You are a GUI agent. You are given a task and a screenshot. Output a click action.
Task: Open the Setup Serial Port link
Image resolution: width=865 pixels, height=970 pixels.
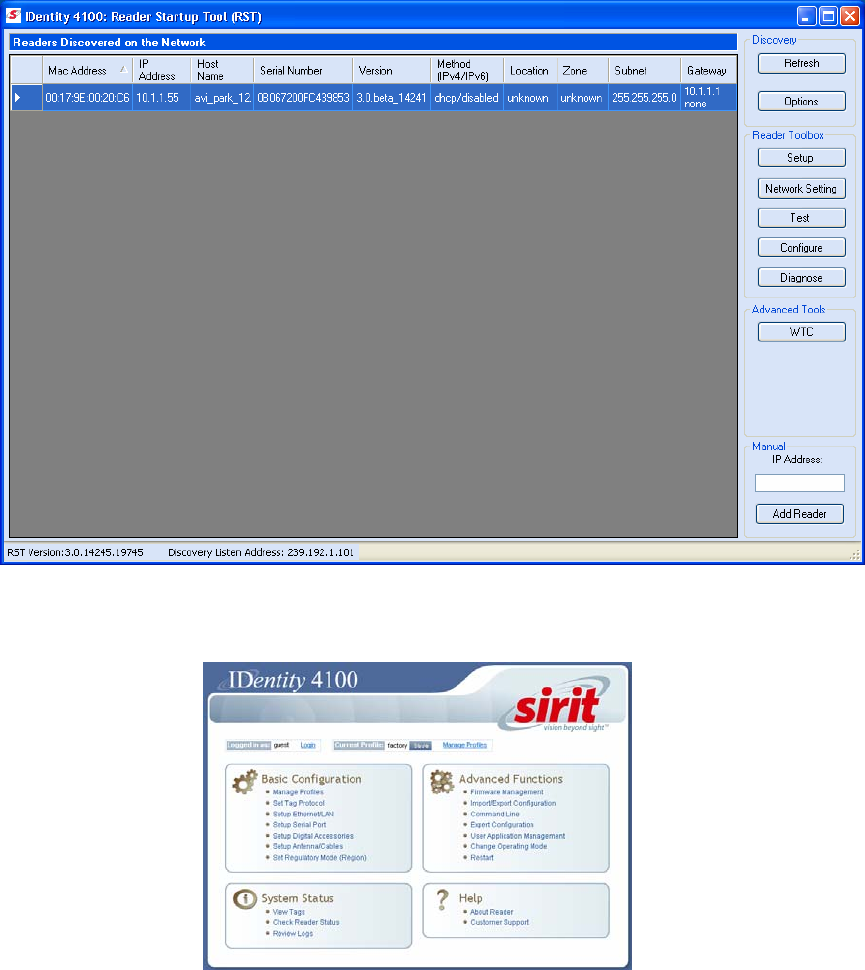click(x=299, y=825)
